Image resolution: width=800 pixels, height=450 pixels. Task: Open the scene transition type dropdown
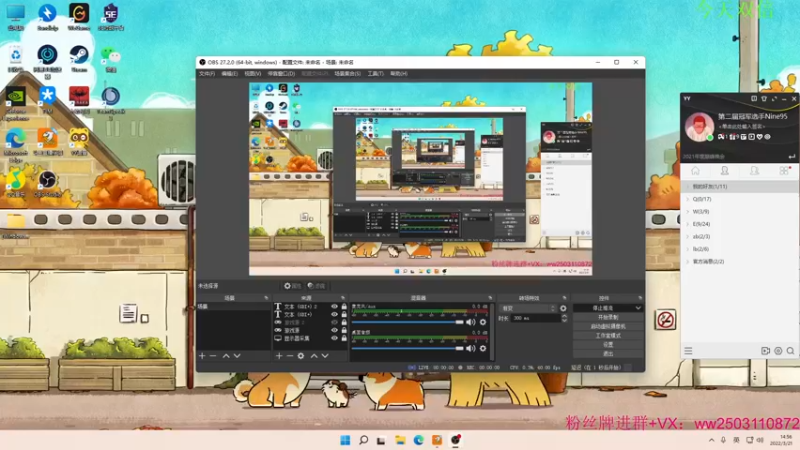click(528, 308)
